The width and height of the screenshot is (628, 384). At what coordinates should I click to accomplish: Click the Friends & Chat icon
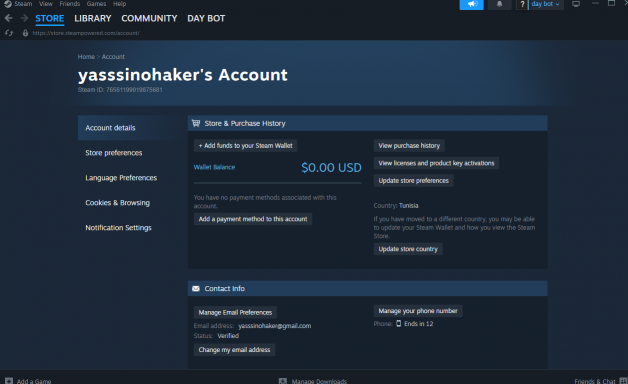click(623, 381)
